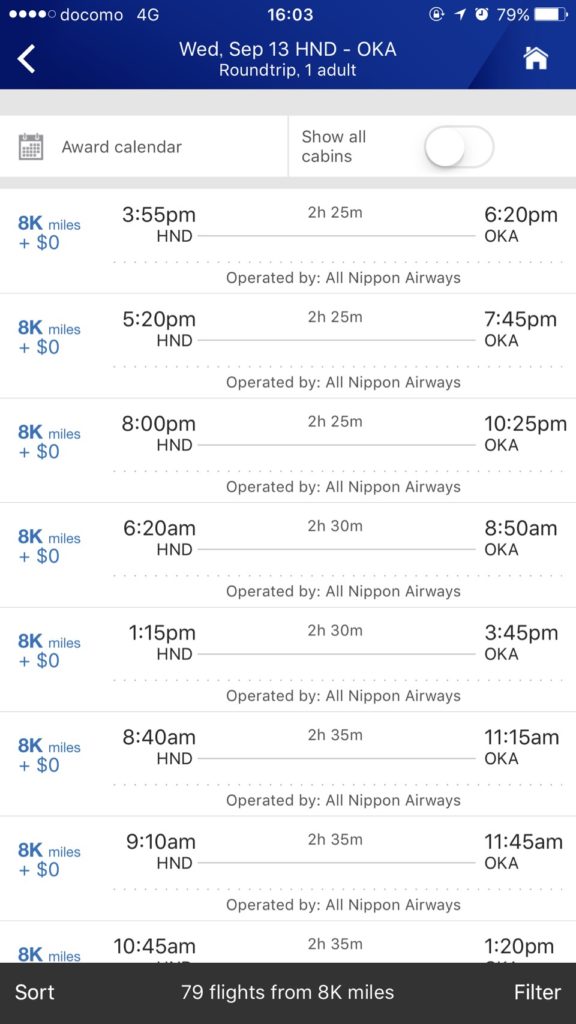The width and height of the screenshot is (576, 1024).
Task: Open the Award calendar icon
Action: pyautogui.click(x=31, y=147)
